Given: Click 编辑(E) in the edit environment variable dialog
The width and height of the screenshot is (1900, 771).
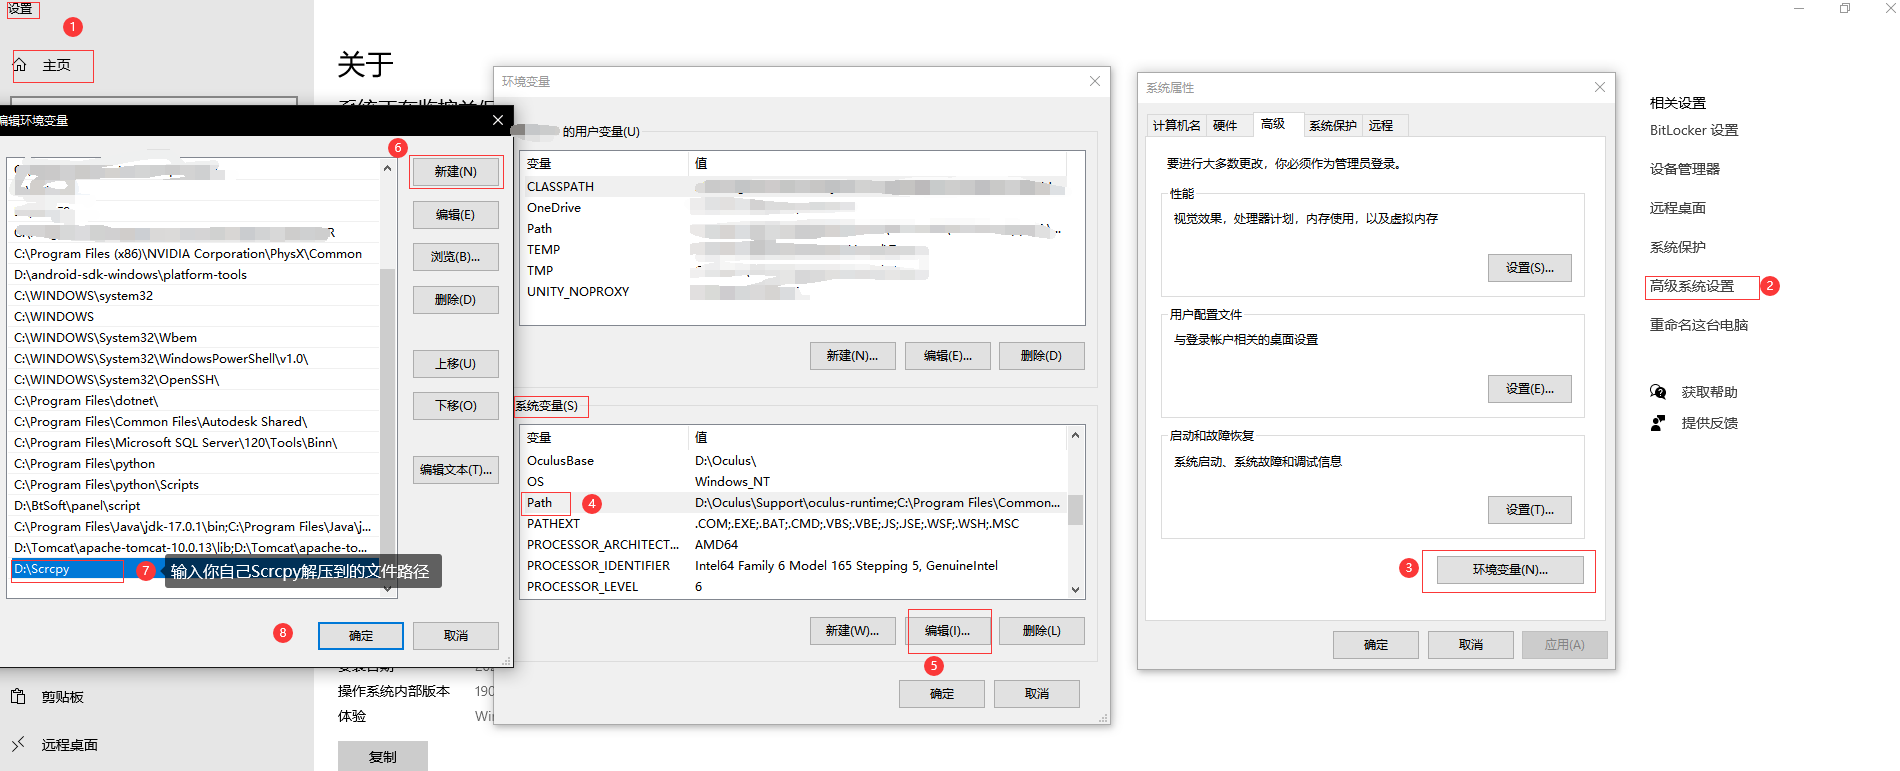Looking at the screenshot, I should tap(455, 215).
